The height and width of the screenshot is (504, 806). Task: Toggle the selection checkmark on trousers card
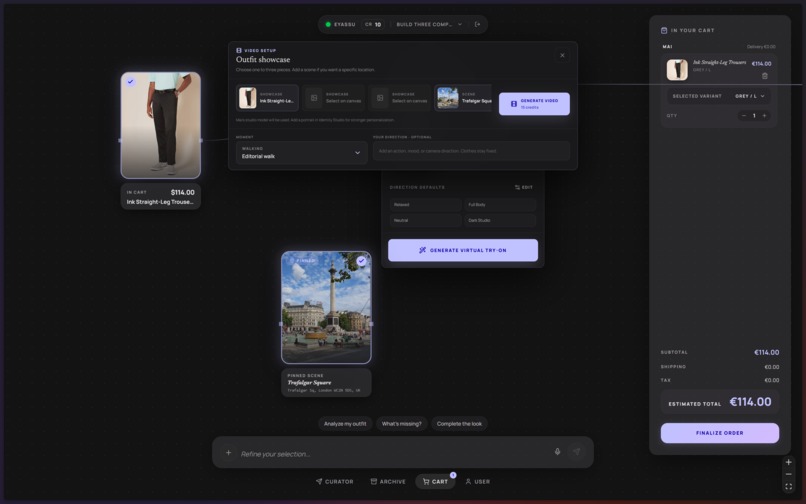131,81
